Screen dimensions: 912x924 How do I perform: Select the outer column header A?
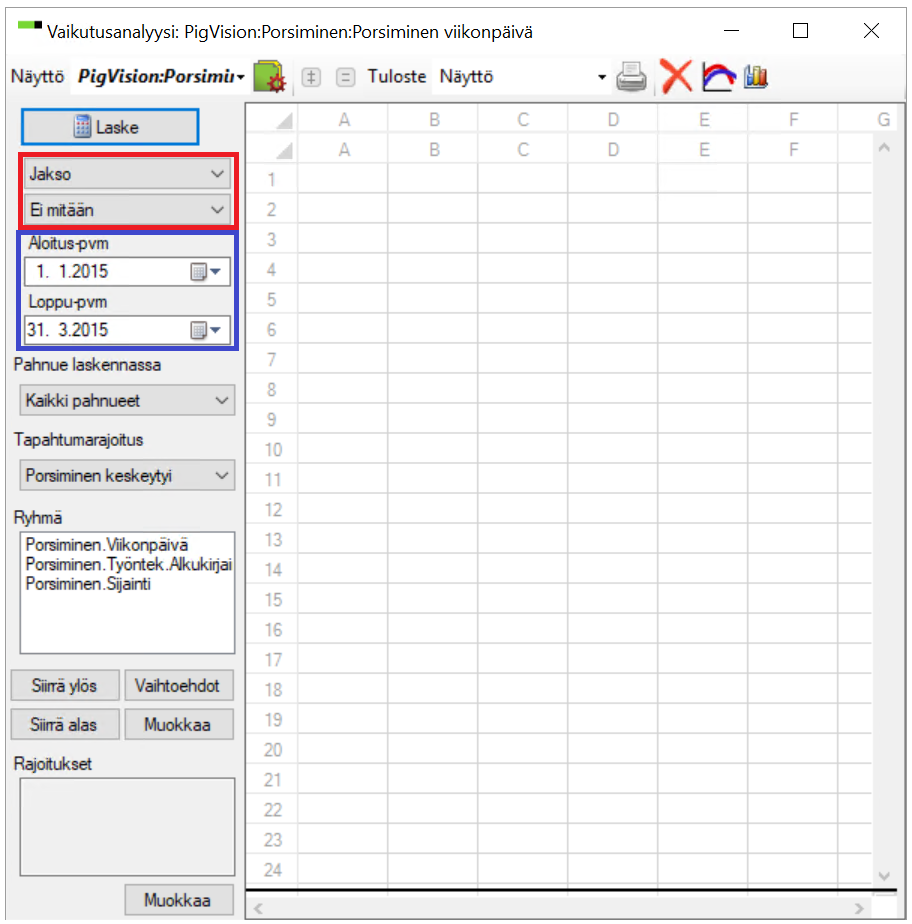pyautogui.click(x=344, y=120)
